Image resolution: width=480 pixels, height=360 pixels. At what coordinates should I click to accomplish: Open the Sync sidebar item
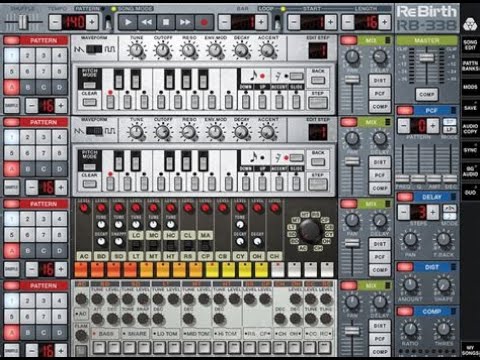tap(470, 150)
